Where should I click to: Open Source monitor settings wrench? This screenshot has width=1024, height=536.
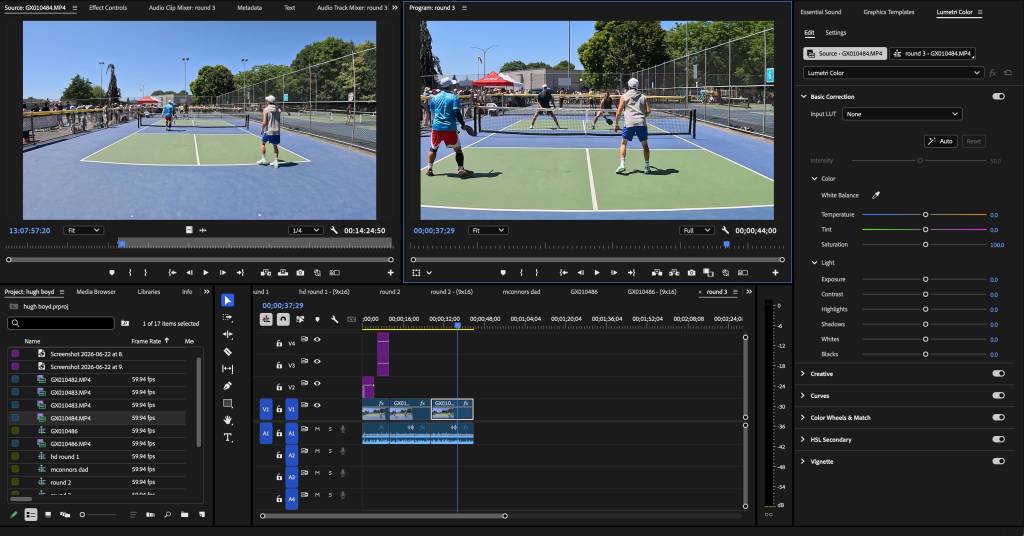coord(334,230)
